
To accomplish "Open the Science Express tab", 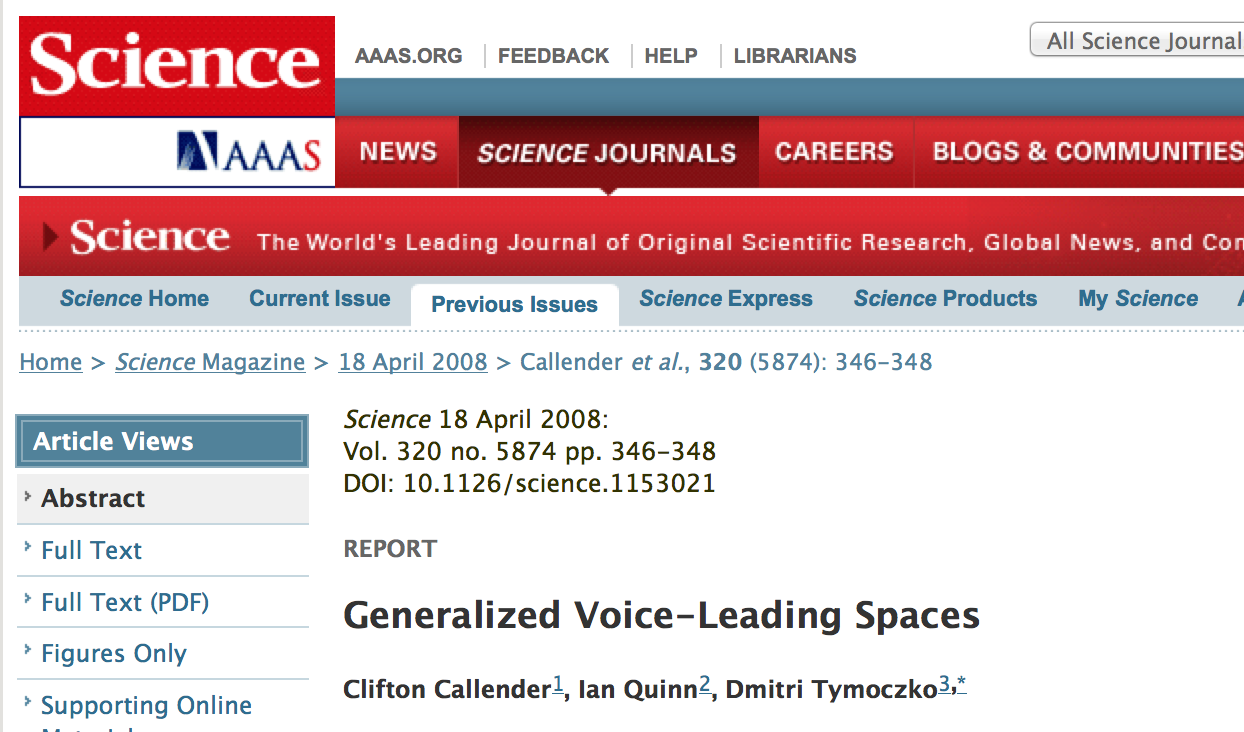I will [x=726, y=299].
